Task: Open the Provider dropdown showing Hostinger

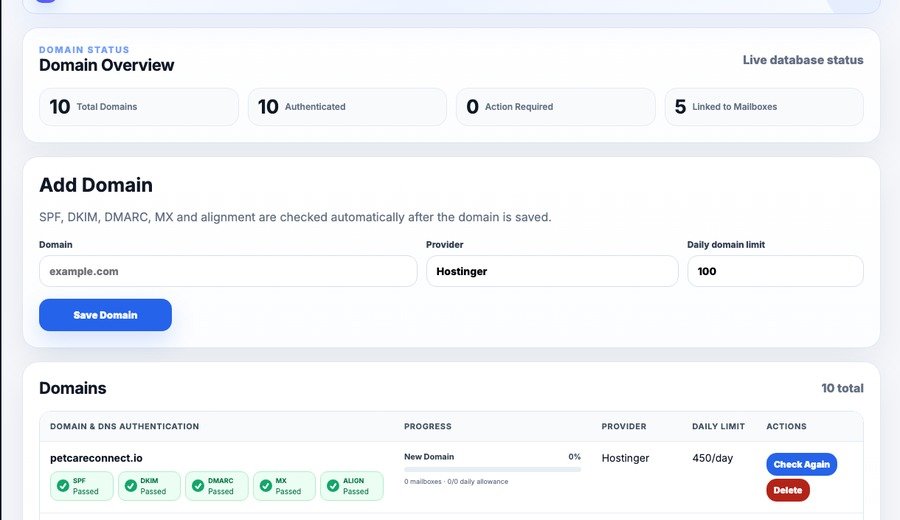Action: click(x=552, y=271)
